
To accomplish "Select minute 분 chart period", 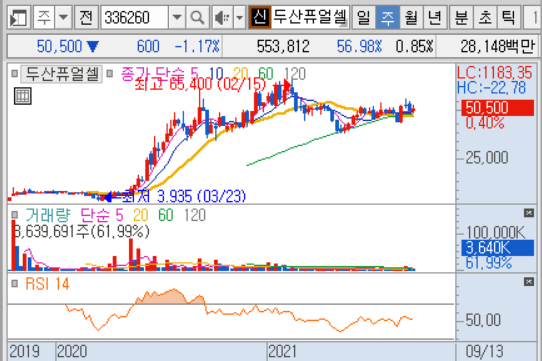I will [461, 17].
